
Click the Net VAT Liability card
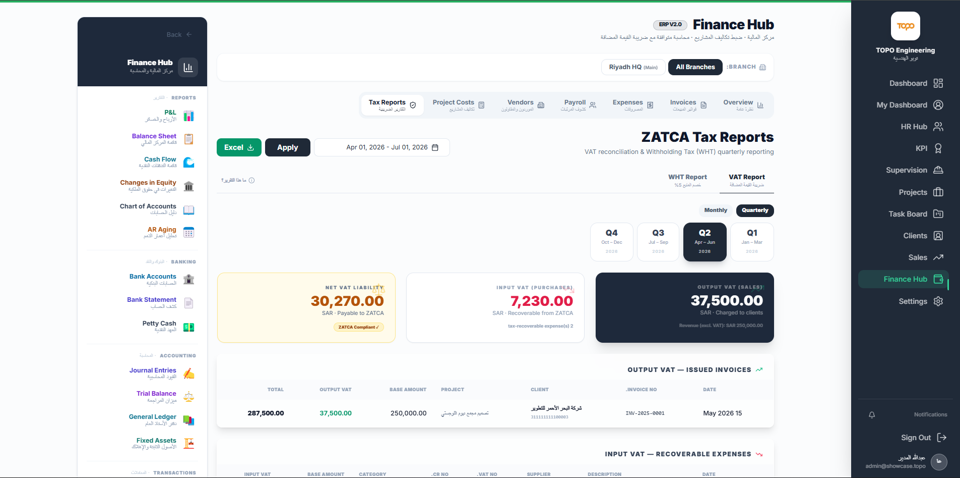click(306, 307)
